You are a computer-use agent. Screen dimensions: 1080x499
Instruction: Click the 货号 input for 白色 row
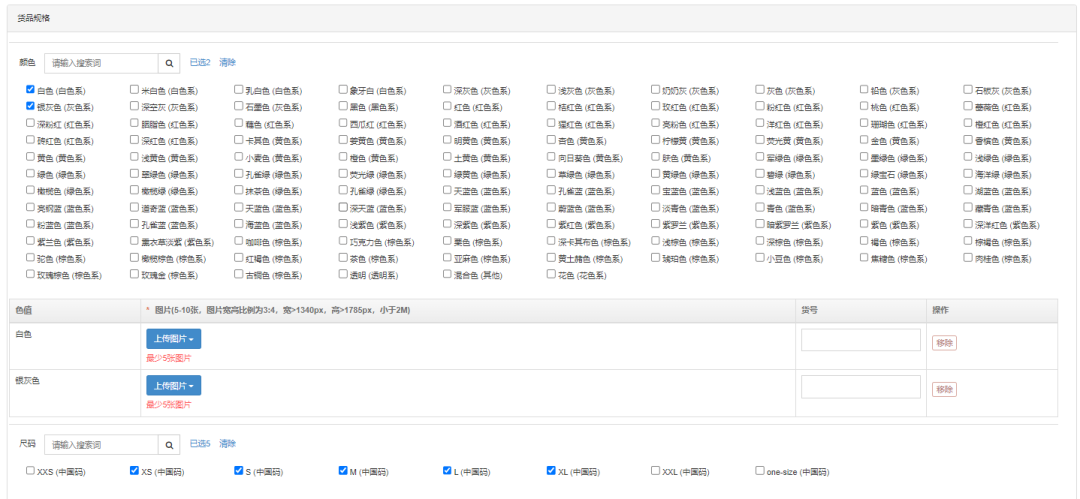coord(860,340)
